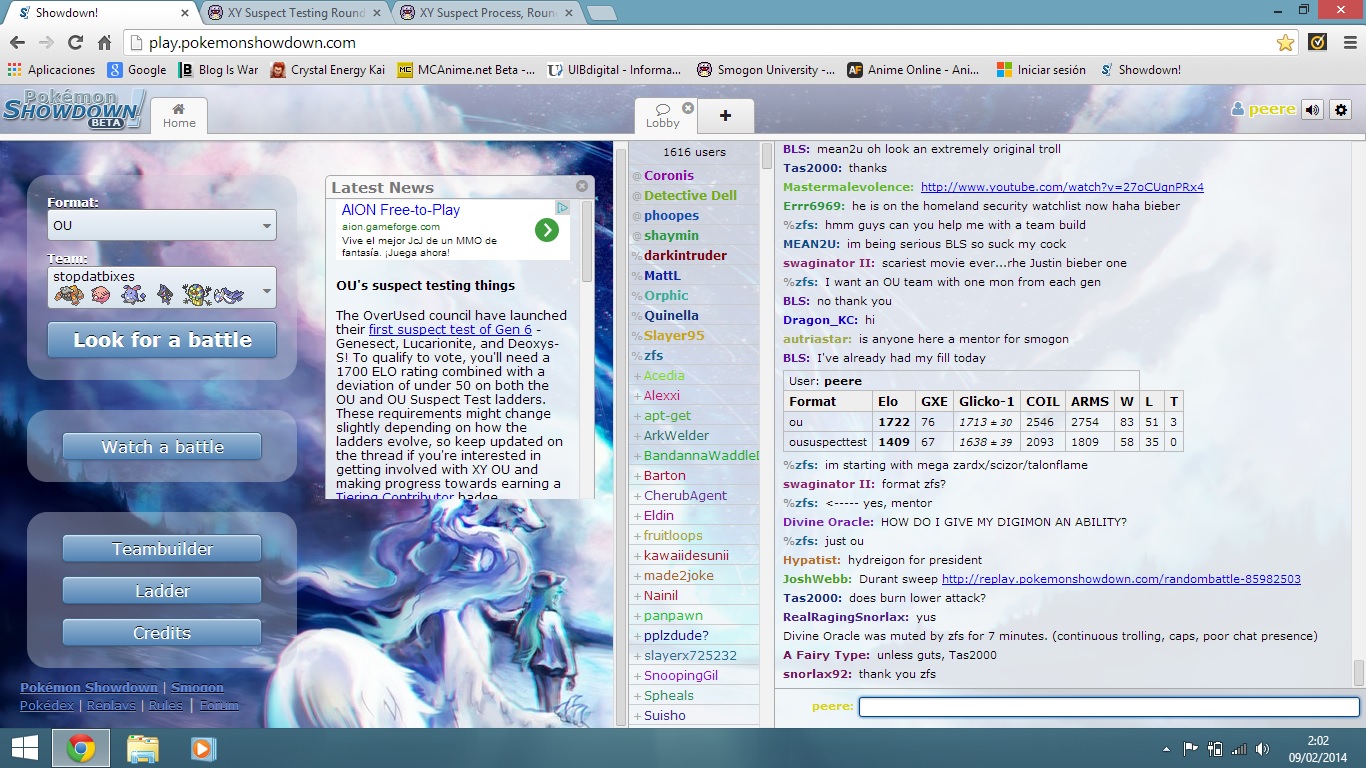Reload the page with refresh icon

pos(75,43)
